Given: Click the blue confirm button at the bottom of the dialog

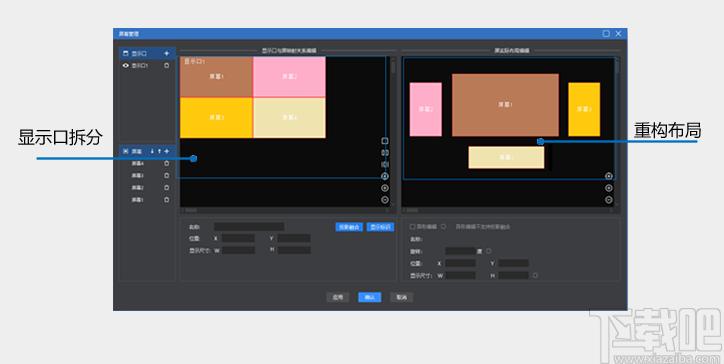Looking at the screenshot, I should tap(369, 297).
